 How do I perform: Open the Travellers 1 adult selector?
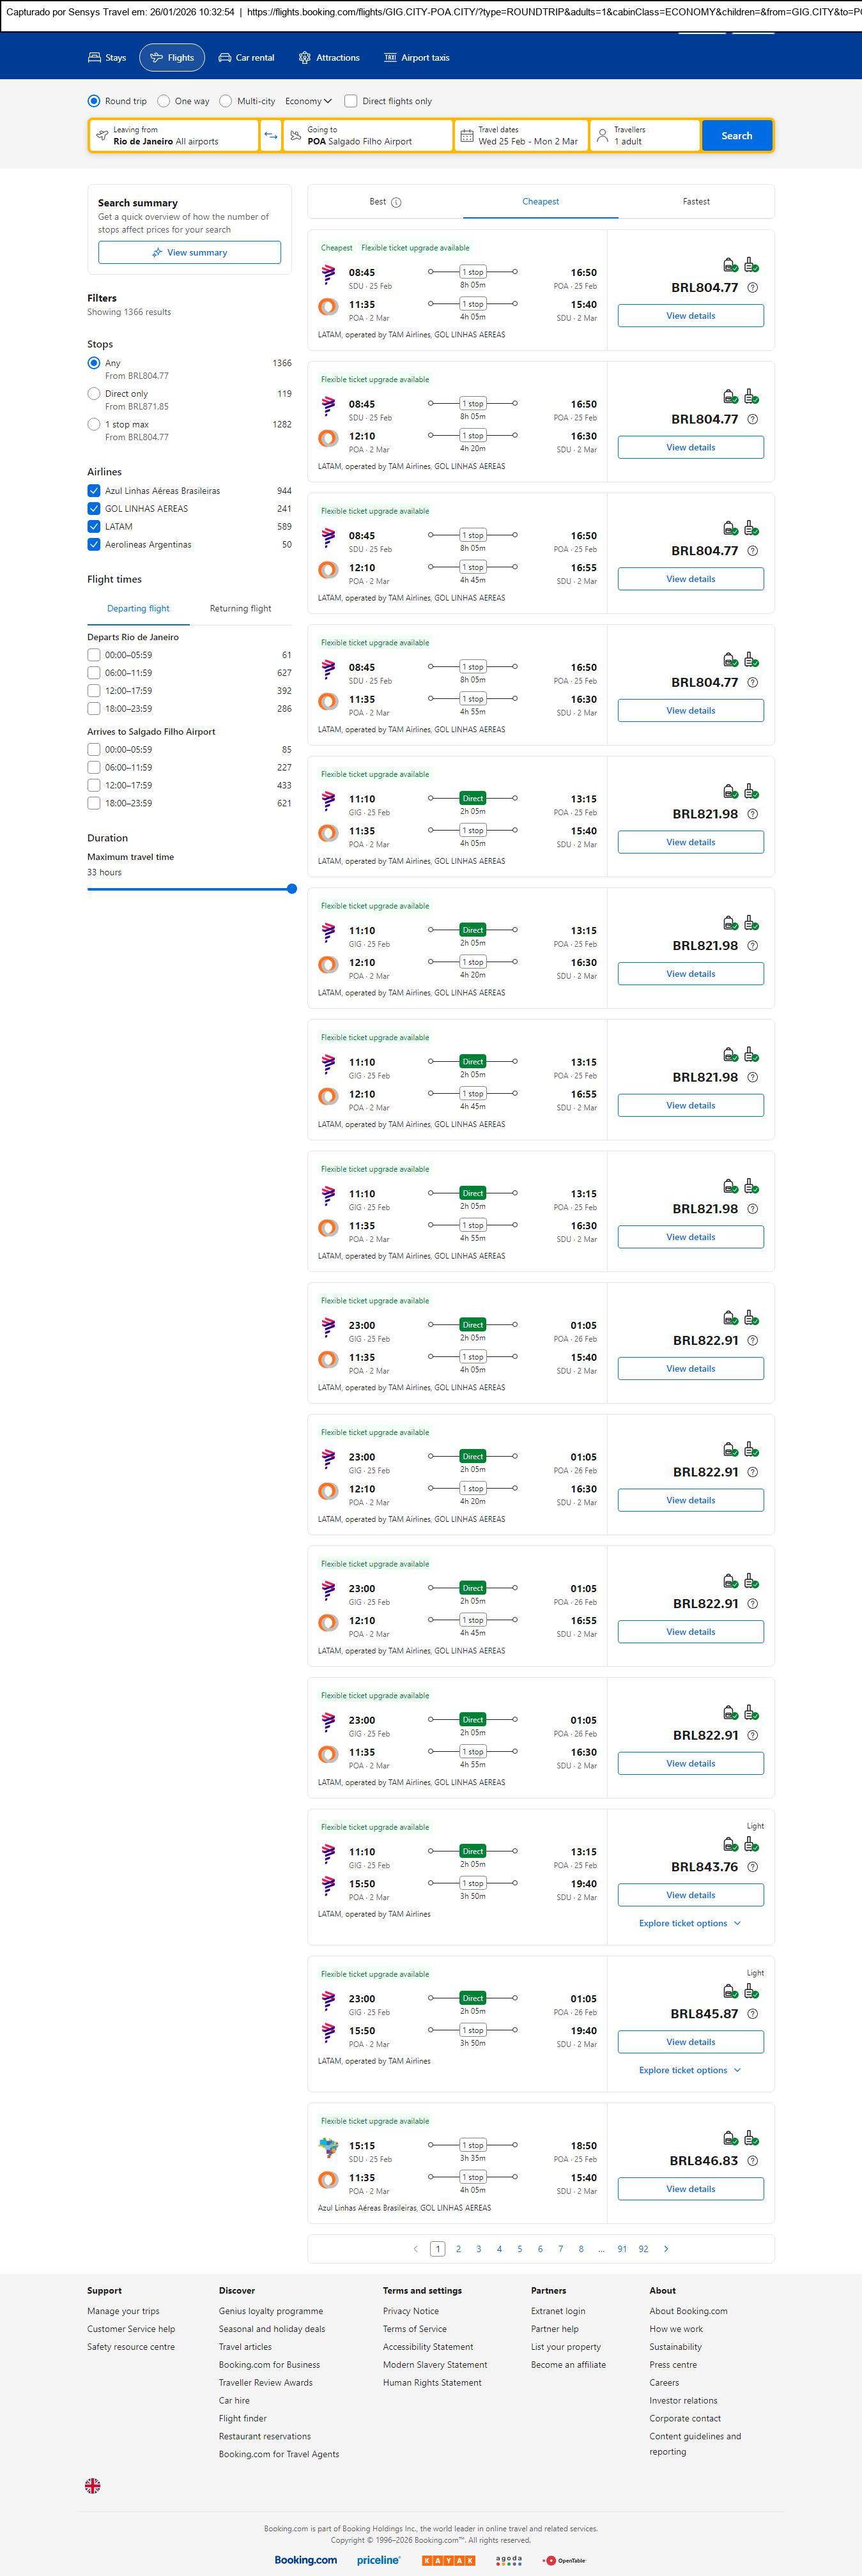coord(644,136)
